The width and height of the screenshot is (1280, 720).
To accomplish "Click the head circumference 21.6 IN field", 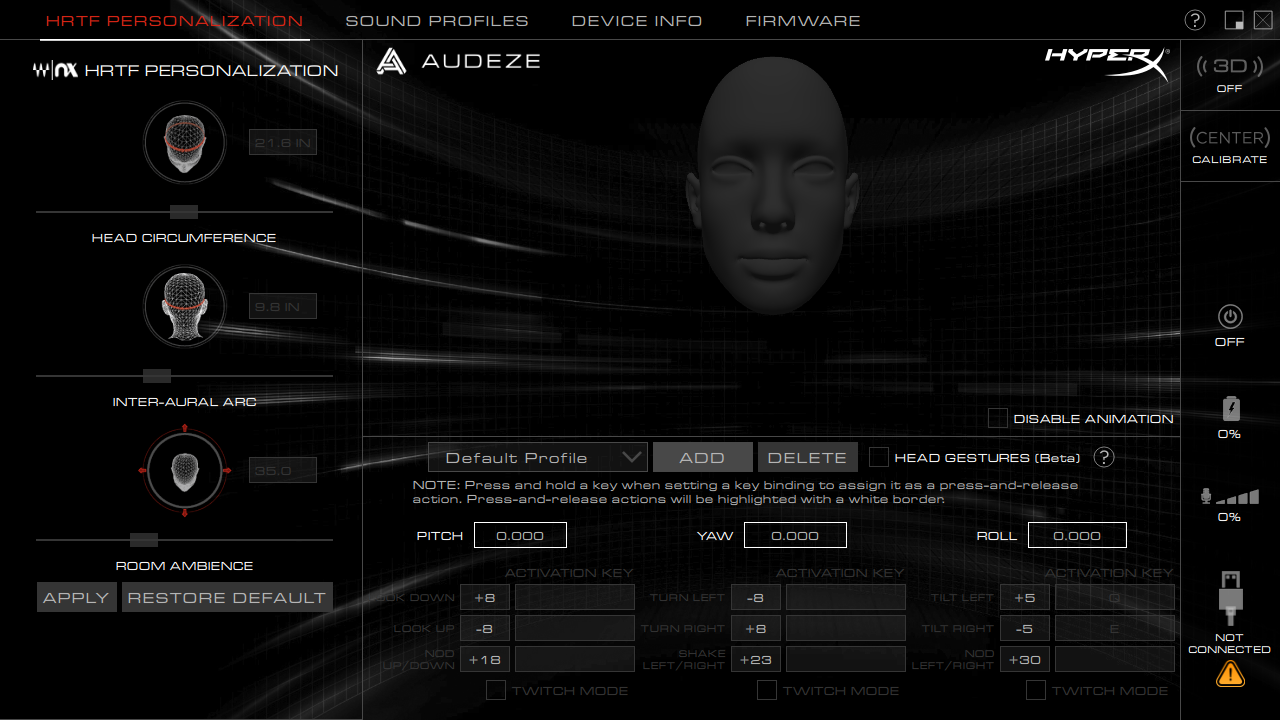I will (x=283, y=142).
